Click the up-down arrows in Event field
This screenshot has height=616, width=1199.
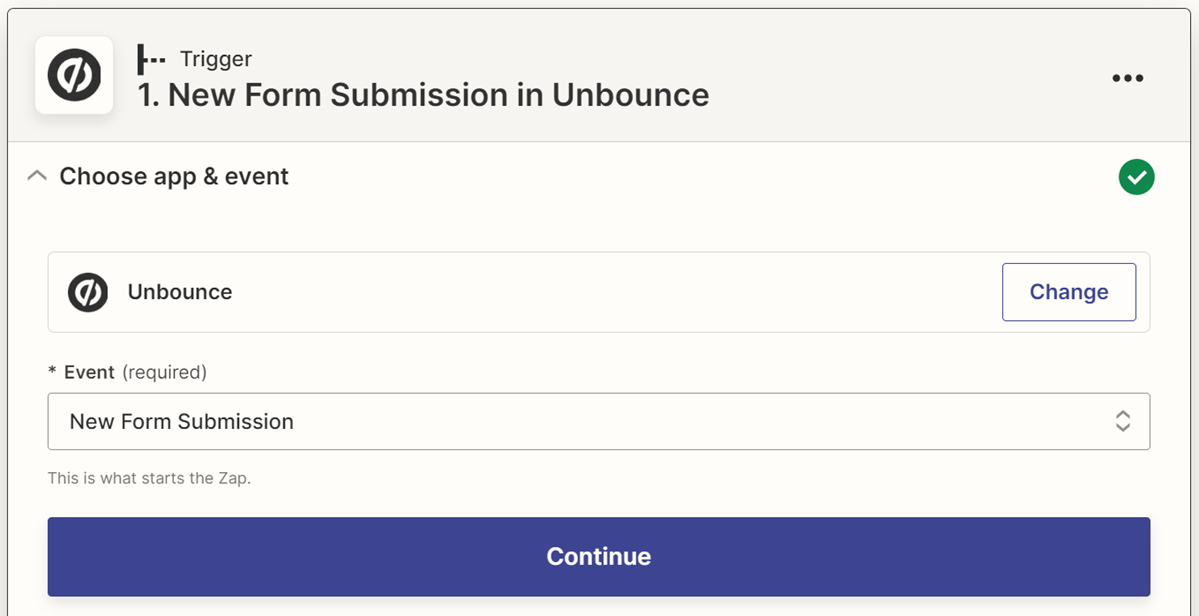tap(1123, 421)
